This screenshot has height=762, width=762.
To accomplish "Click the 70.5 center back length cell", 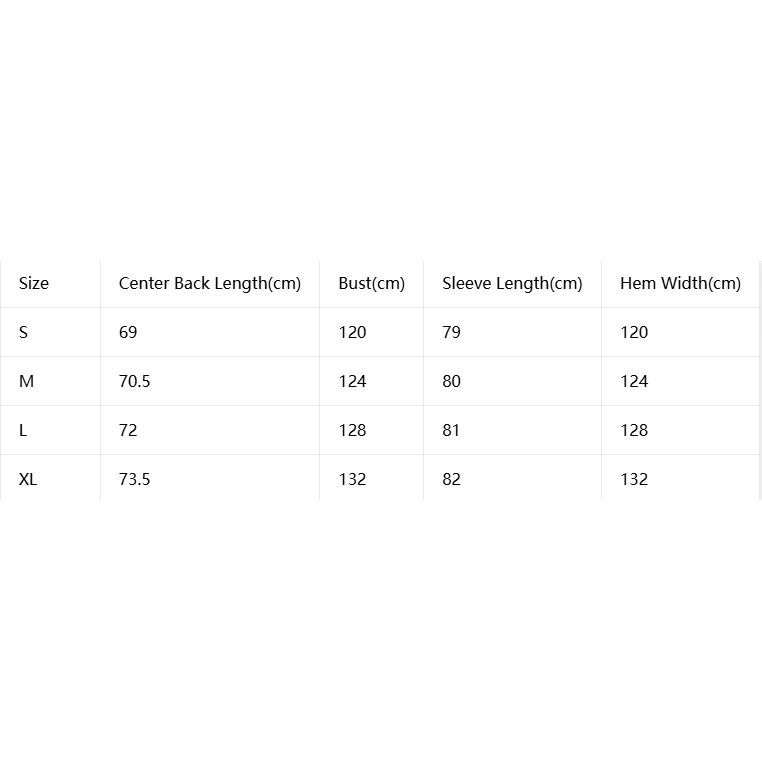I will point(134,381).
